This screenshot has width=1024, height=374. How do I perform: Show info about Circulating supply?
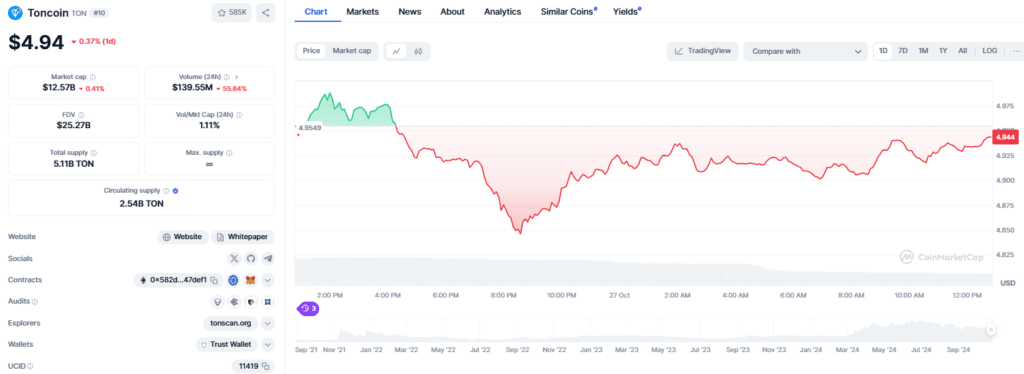(x=166, y=191)
